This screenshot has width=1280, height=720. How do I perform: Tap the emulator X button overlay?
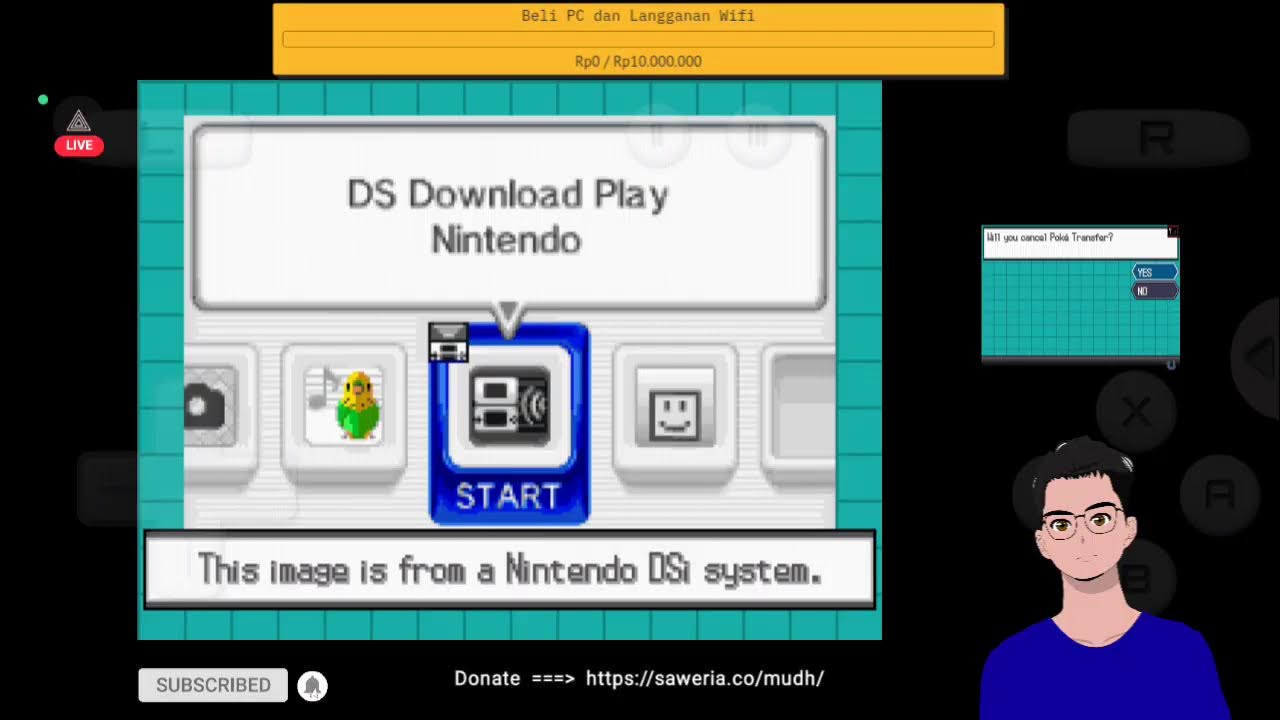point(1135,411)
